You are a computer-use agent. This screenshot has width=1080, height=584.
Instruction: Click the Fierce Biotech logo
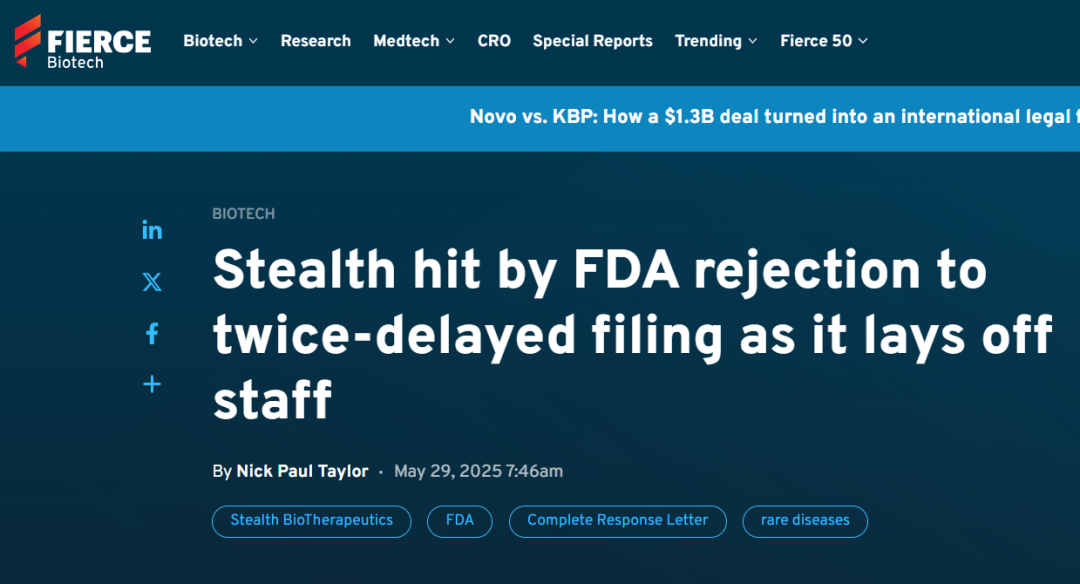click(82, 41)
